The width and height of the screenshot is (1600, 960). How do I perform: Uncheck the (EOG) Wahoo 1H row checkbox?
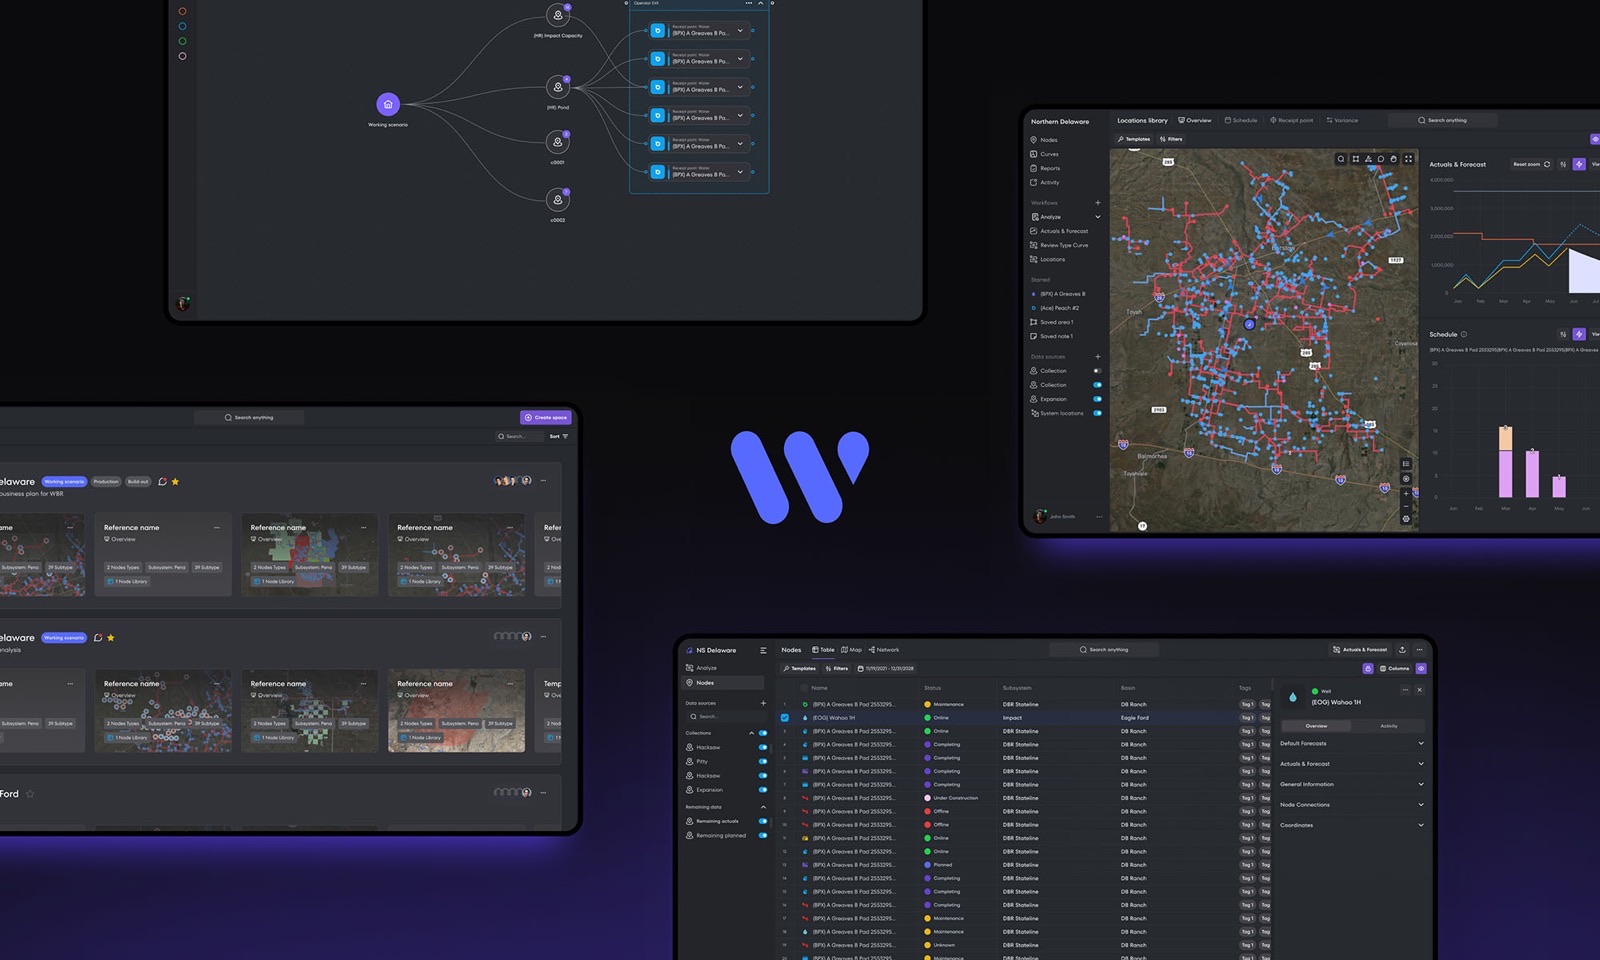coord(785,718)
